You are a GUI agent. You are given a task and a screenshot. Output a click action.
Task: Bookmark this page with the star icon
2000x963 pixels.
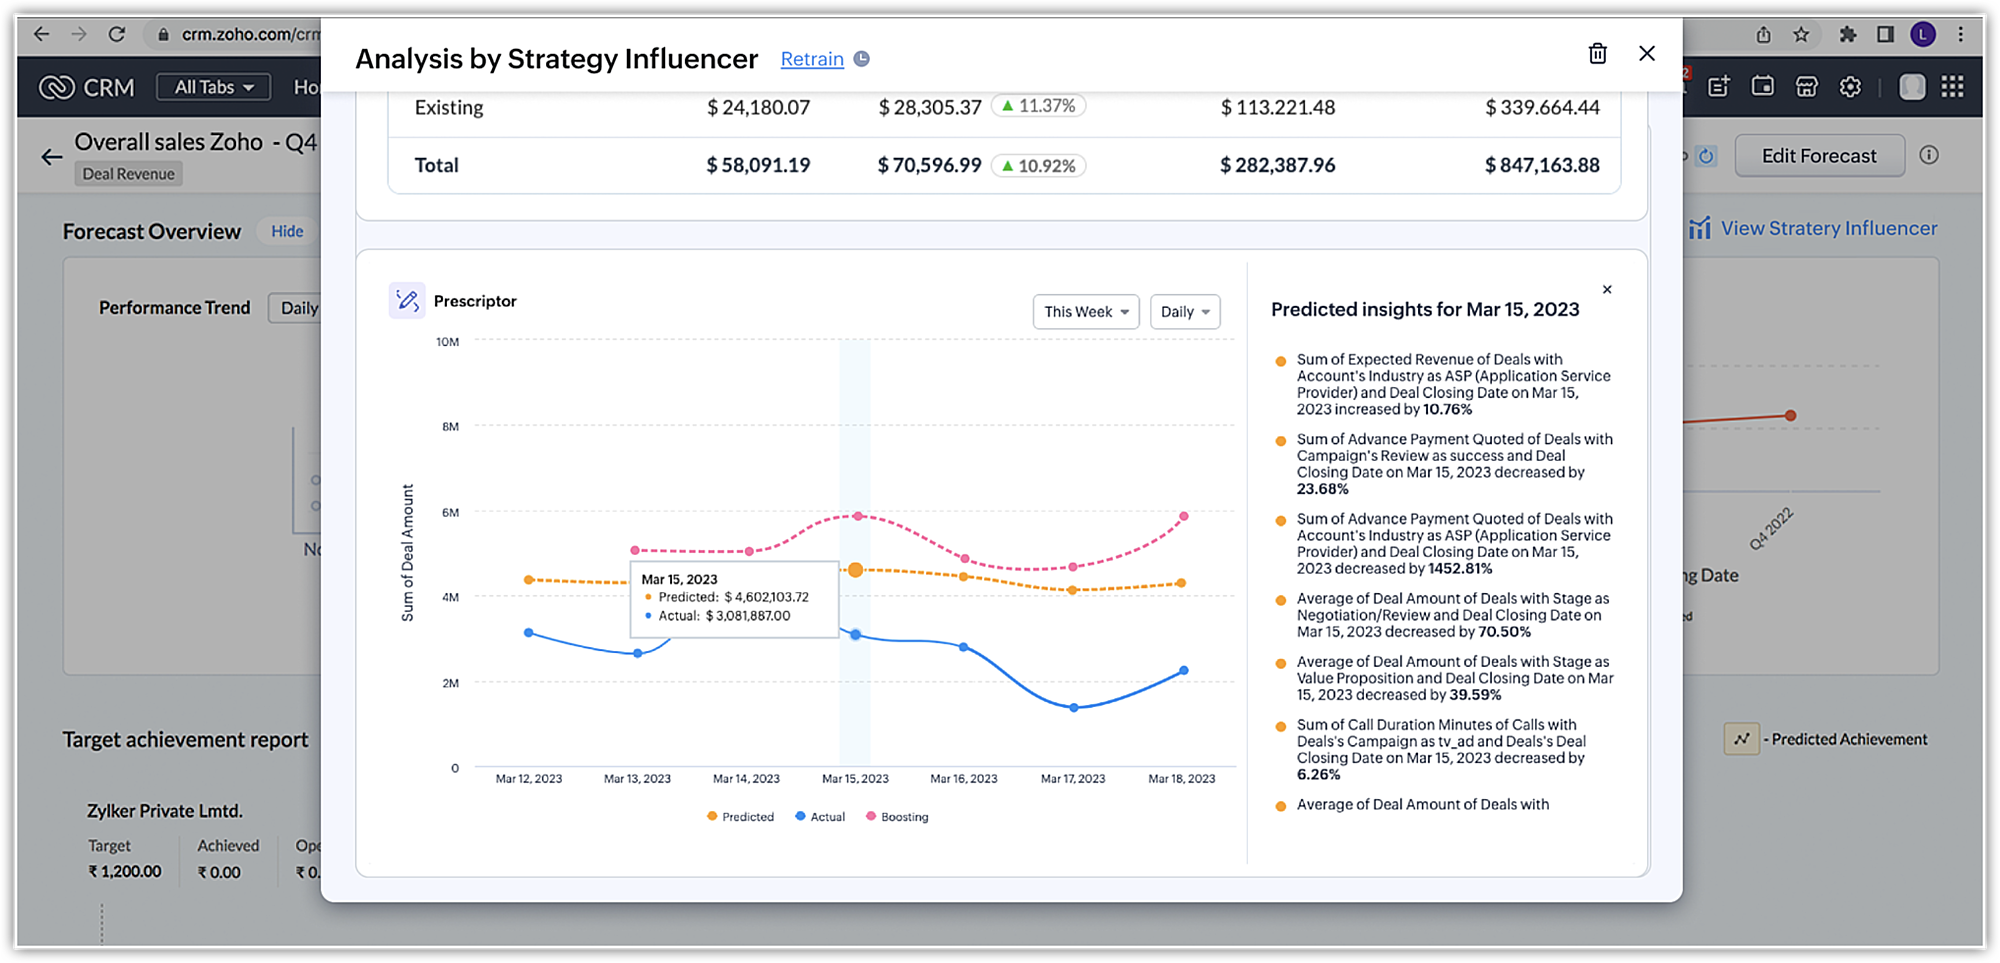click(x=1801, y=35)
